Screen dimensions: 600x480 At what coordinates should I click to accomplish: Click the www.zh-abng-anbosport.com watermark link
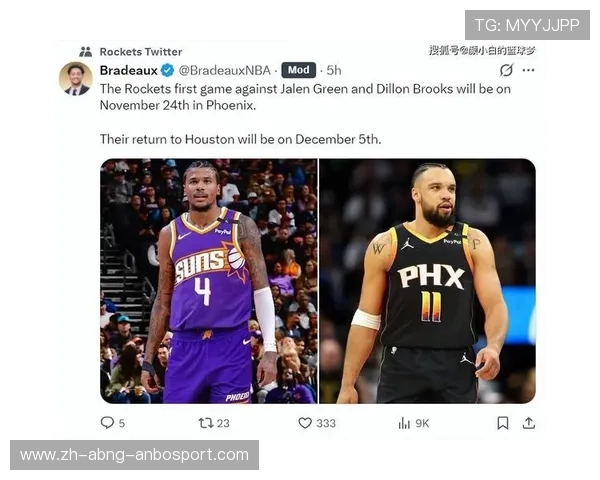pyautogui.click(x=134, y=455)
